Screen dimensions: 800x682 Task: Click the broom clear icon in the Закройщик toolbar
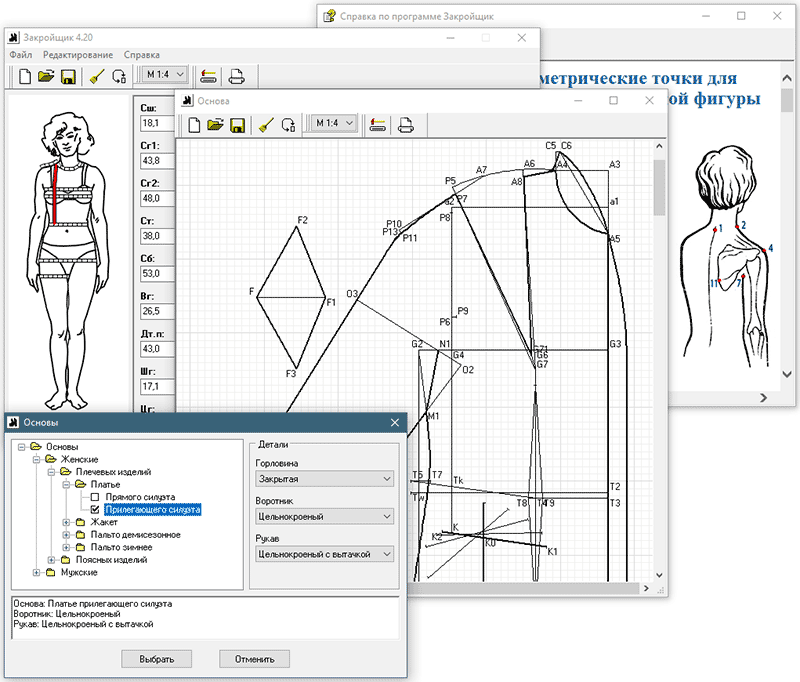[96, 76]
